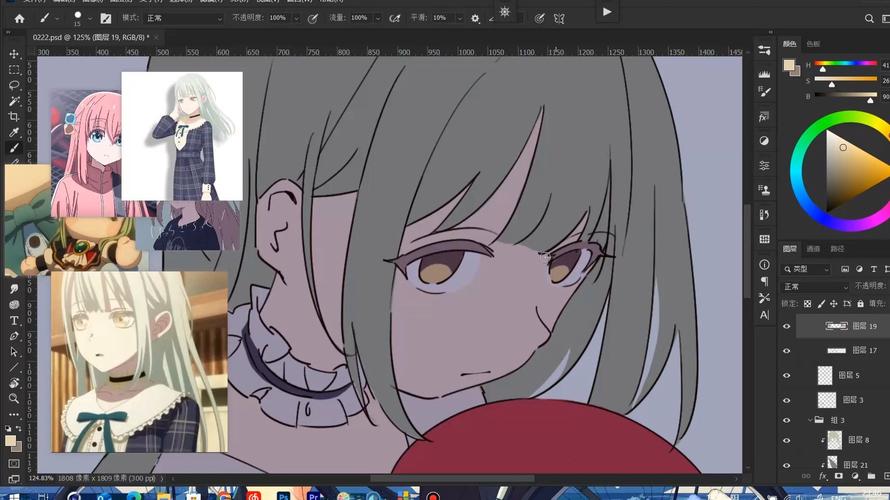The width and height of the screenshot is (890, 500).
Task: Toggle airbrush build-up icon
Action: [394, 18]
